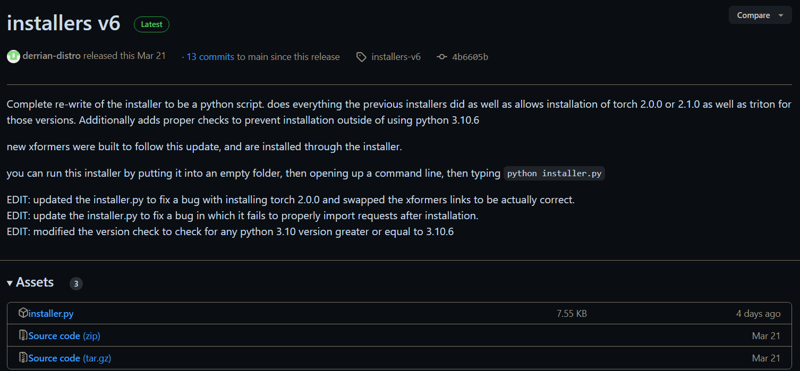The height and width of the screenshot is (371, 800).
Task: Download the installer.py asset
Action: click(x=51, y=314)
